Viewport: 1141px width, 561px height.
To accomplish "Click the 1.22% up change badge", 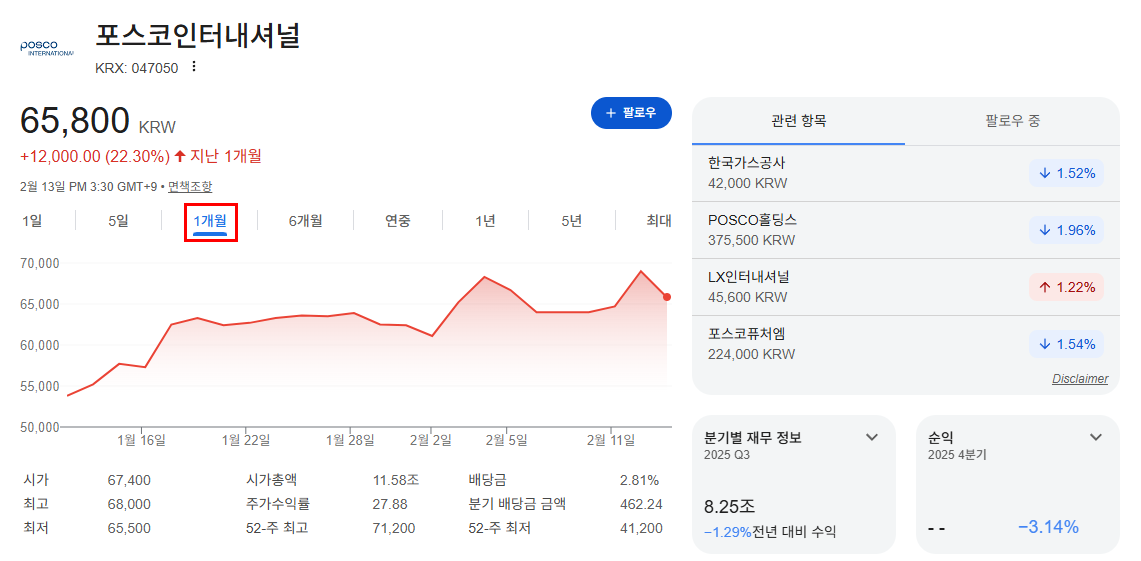I will tap(1066, 287).
